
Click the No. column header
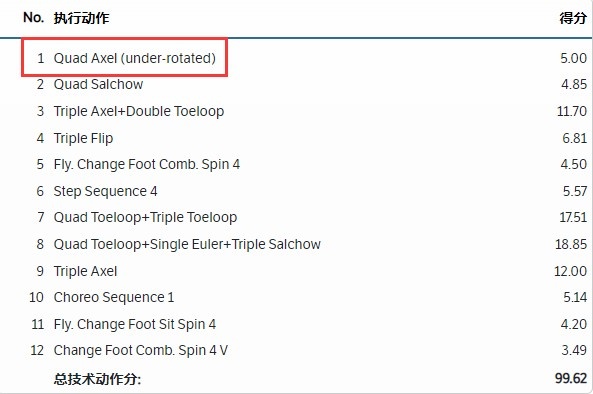(x=33, y=17)
